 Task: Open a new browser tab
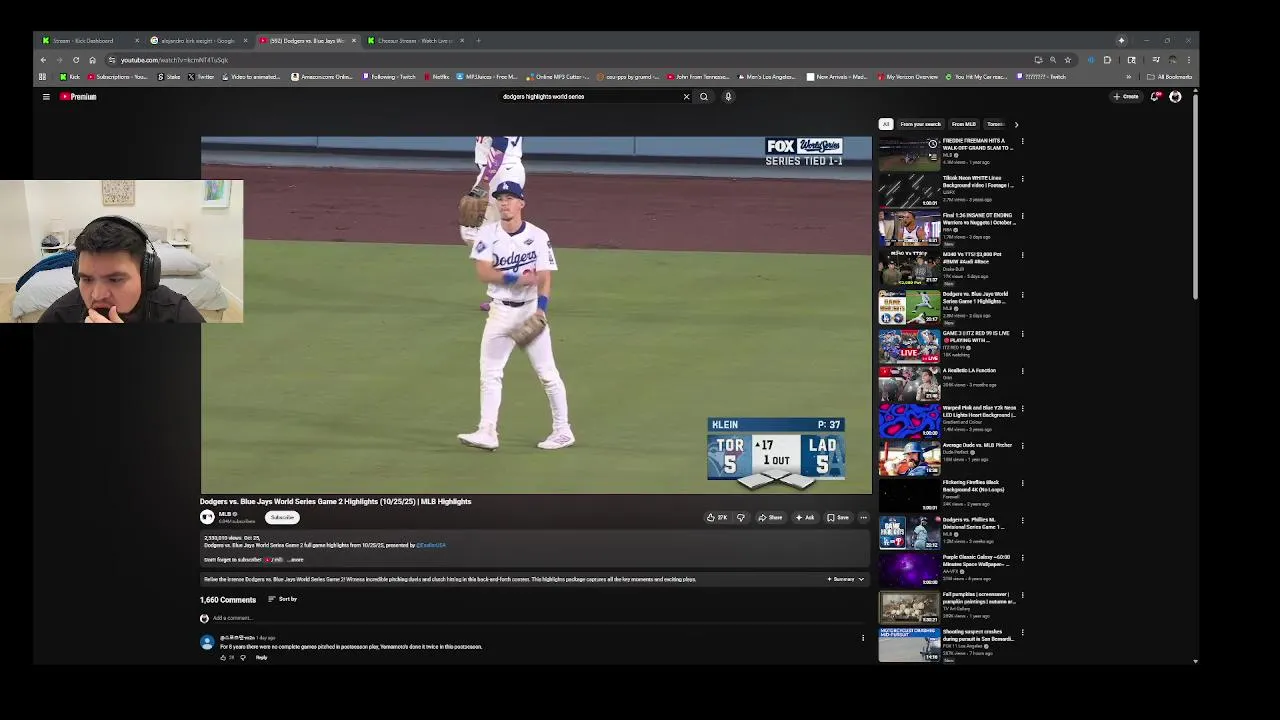[478, 41]
